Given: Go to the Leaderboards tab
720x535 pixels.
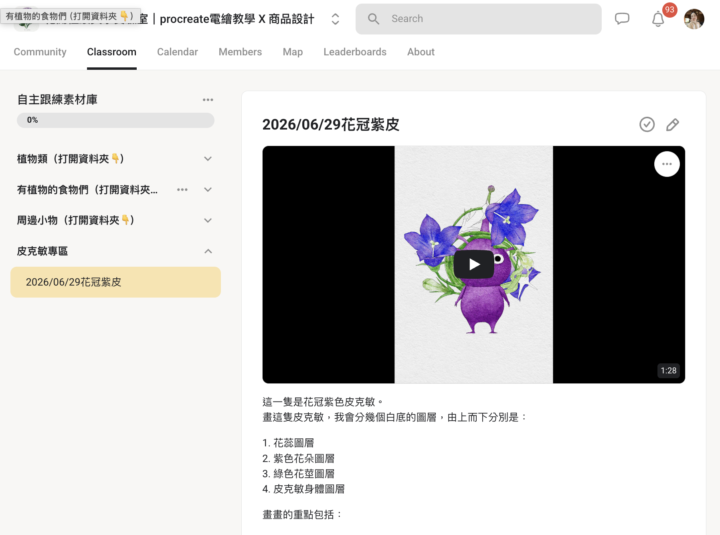Looking at the screenshot, I should click(x=355, y=52).
